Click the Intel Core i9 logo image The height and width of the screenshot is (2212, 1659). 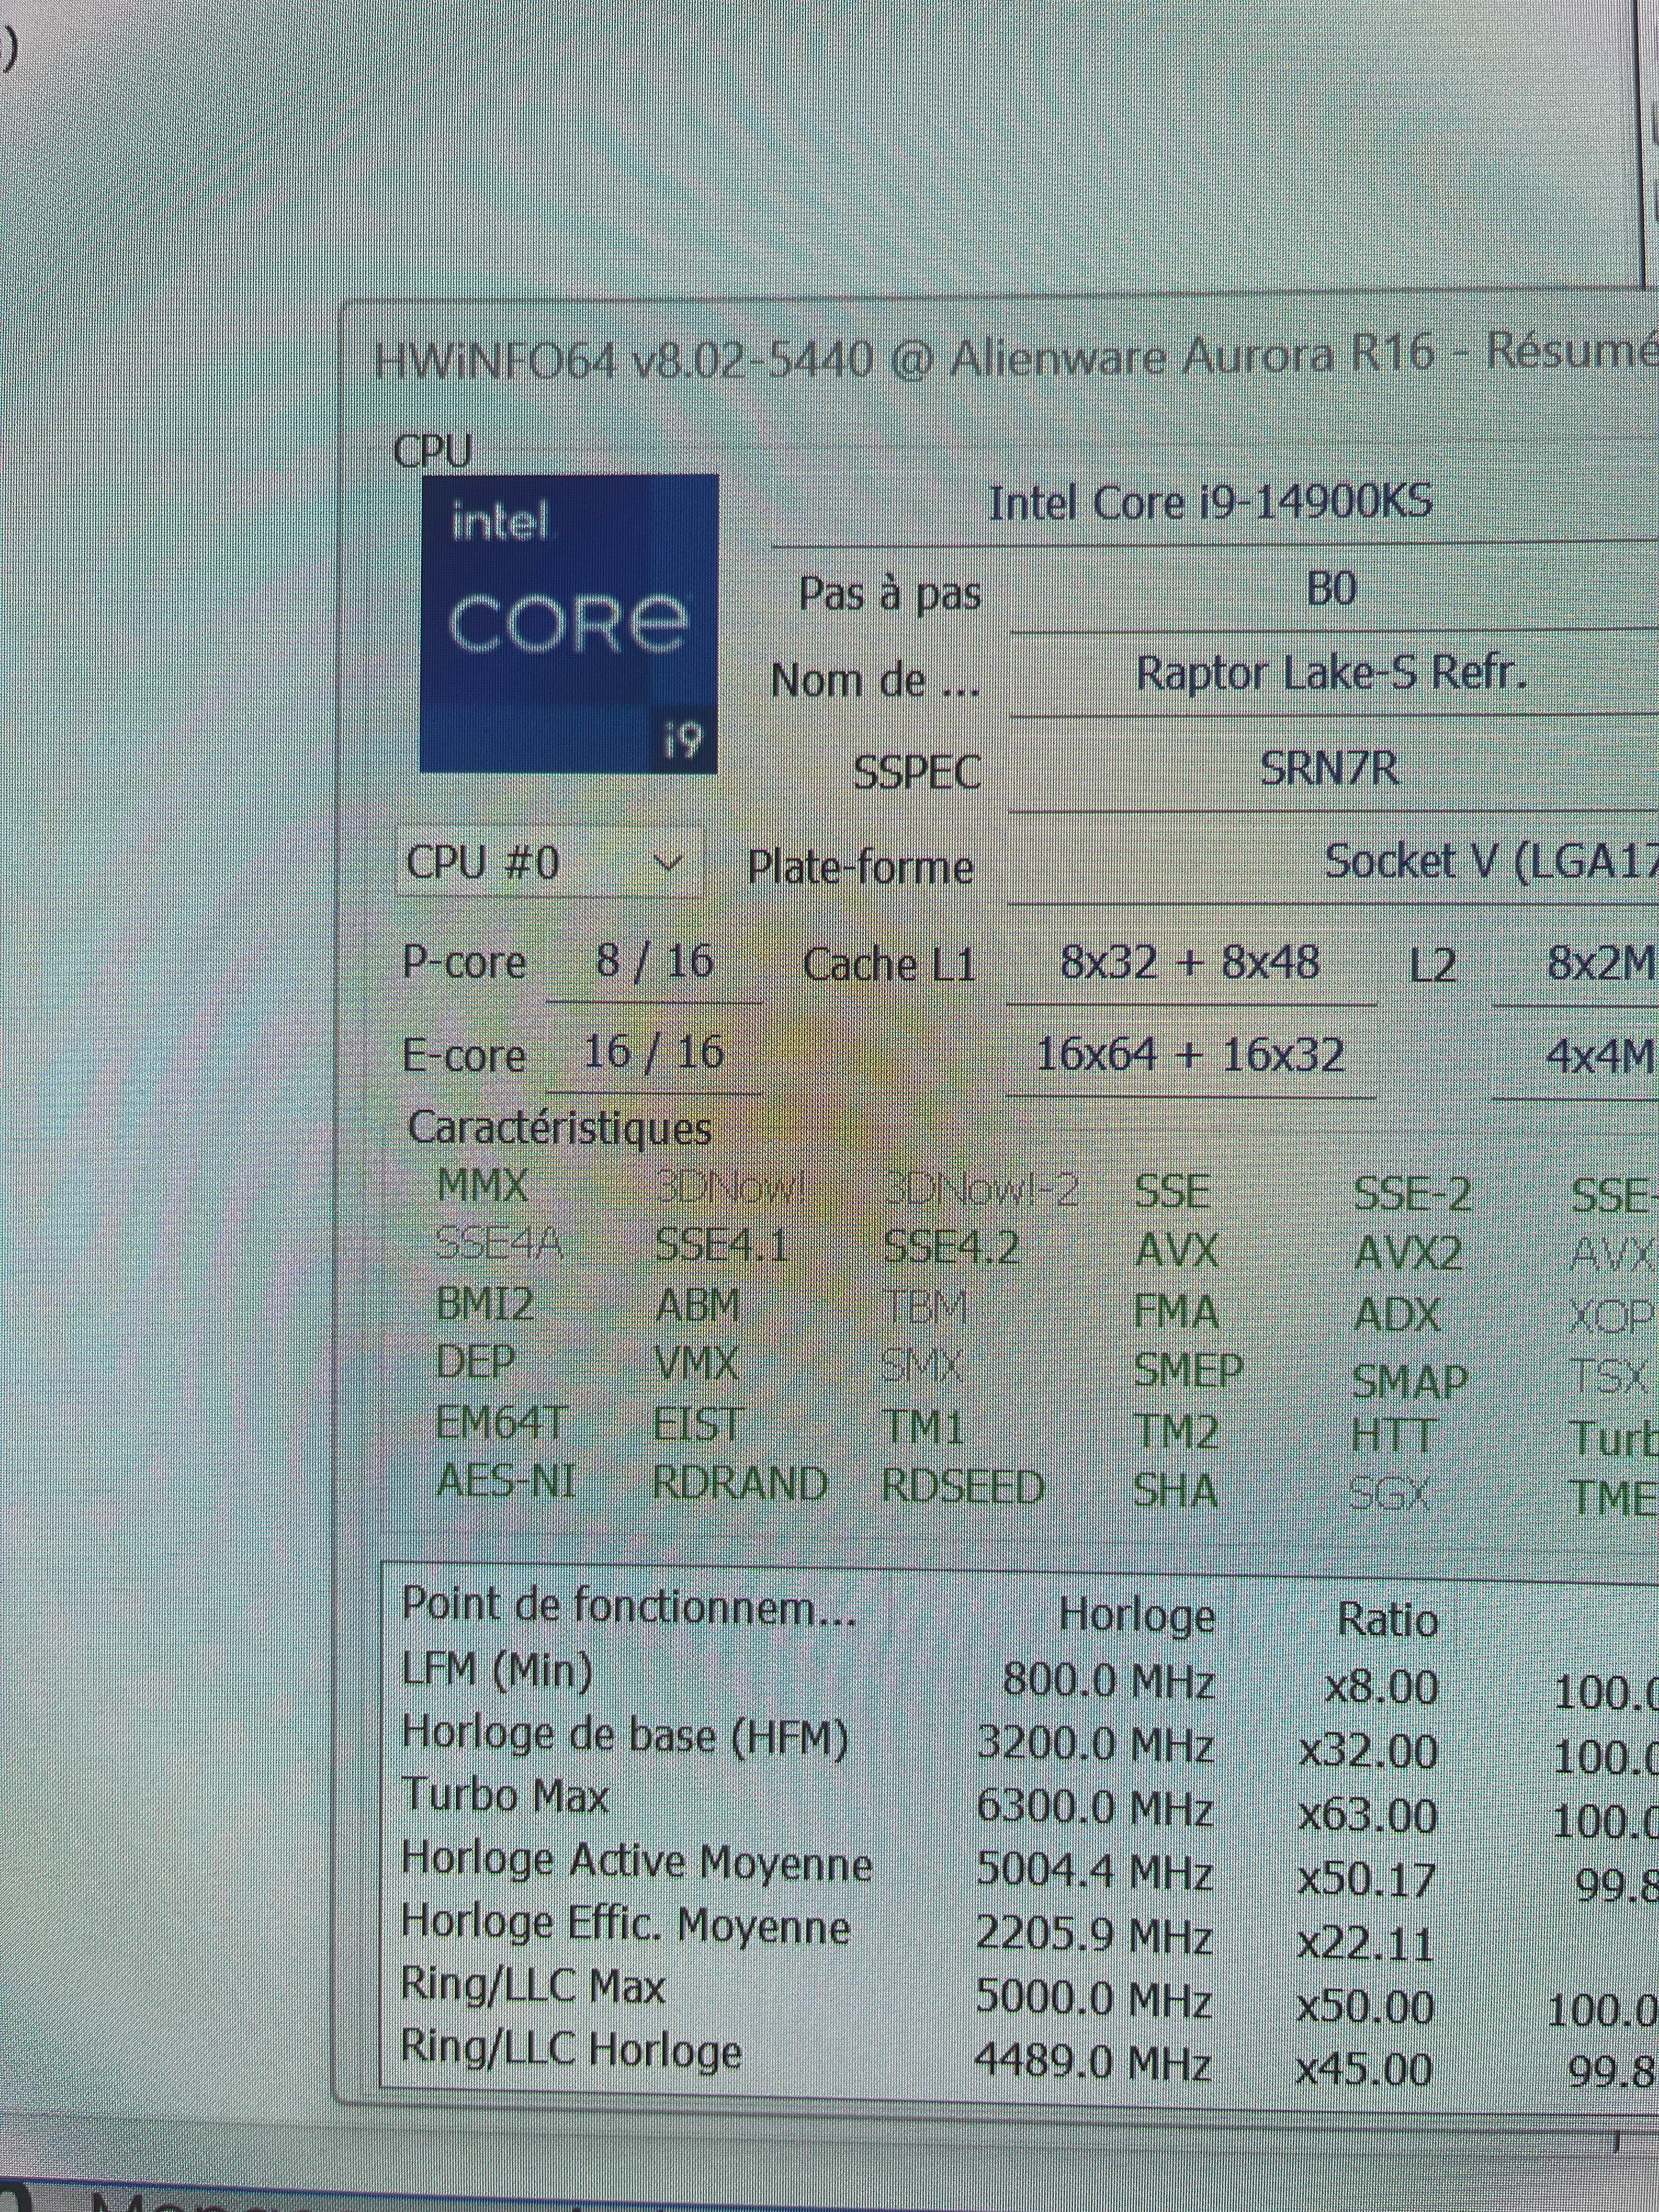pos(568,623)
